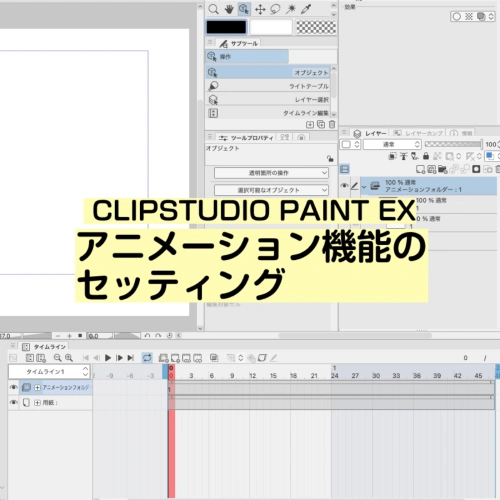Select the Zoom magnifier tool

(213, 9)
